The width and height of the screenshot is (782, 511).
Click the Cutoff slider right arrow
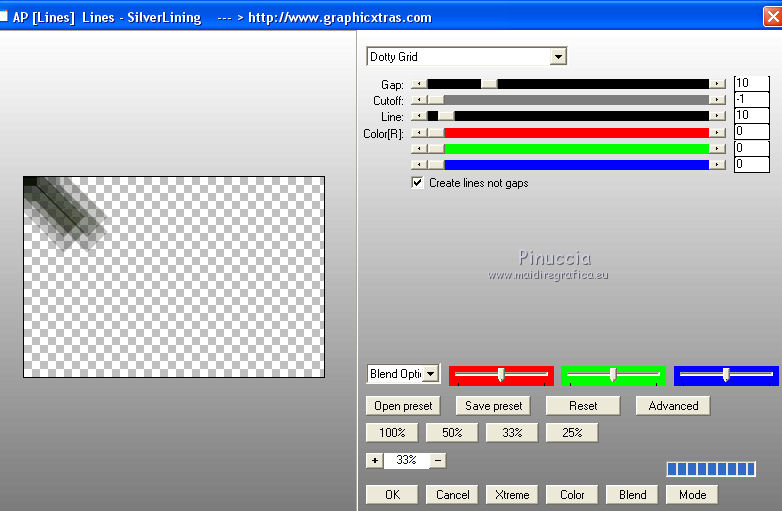tap(717, 100)
